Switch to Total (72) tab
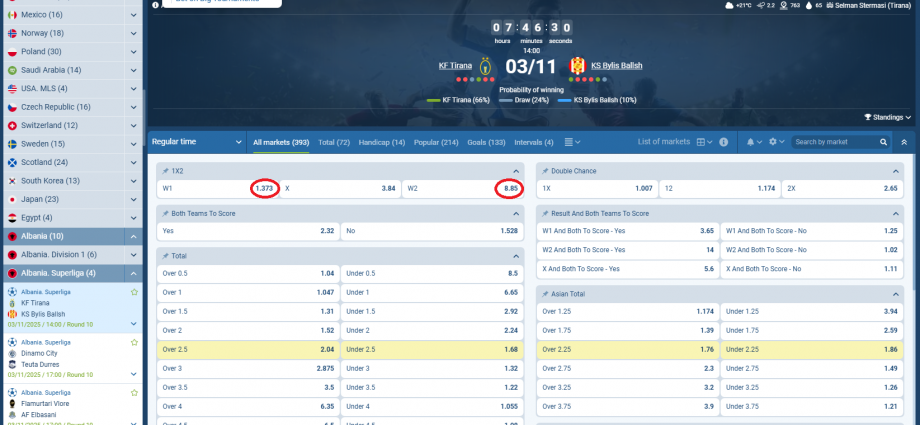Image resolution: width=920 pixels, height=425 pixels. point(334,142)
